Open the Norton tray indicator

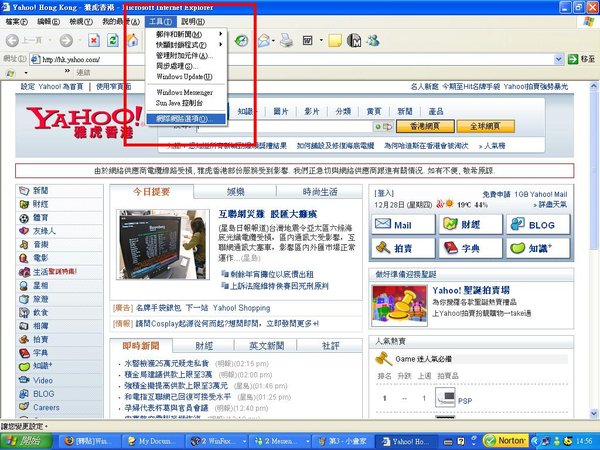click(x=506, y=441)
